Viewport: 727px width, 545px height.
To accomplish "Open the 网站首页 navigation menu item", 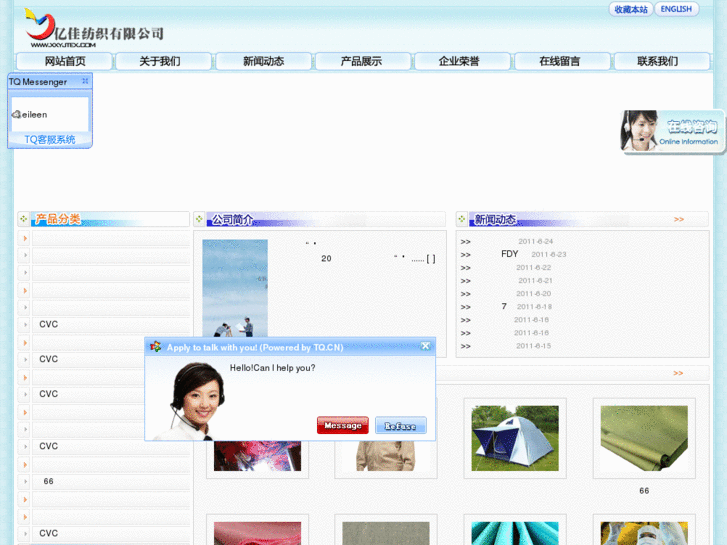I will tap(65, 61).
